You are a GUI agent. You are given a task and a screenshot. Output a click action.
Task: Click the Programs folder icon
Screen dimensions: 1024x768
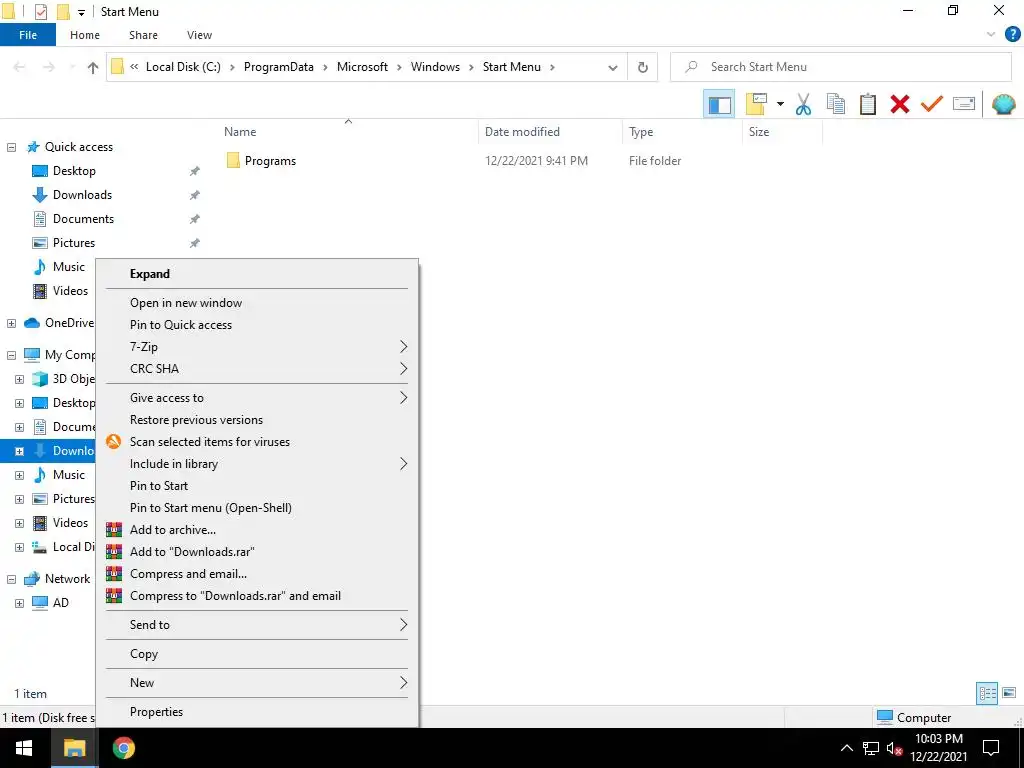pyautogui.click(x=233, y=161)
